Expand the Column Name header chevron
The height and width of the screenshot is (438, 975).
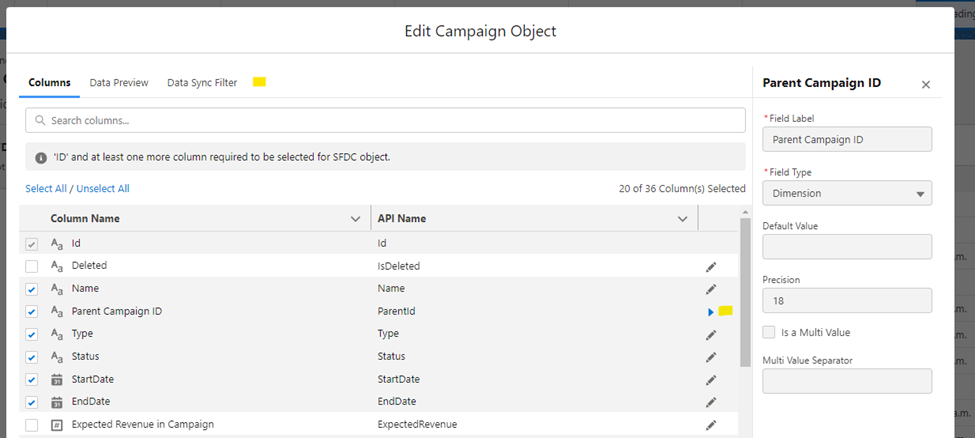[355, 218]
